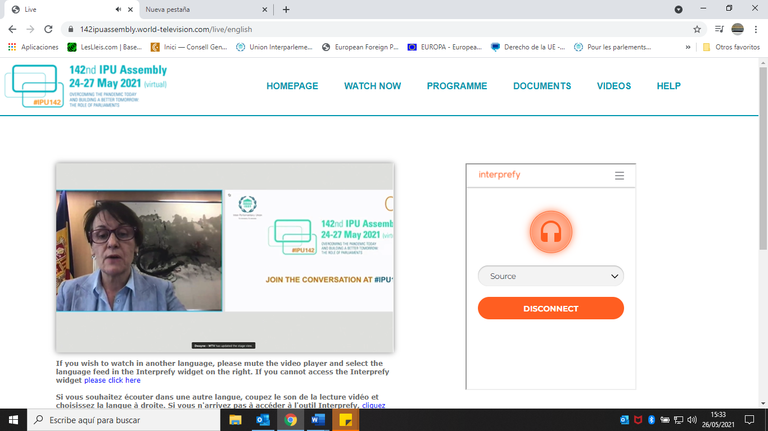The width and height of the screenshot is (768, 431).
Task: Mute audio on the Live tab
Action: coord(118,9)
